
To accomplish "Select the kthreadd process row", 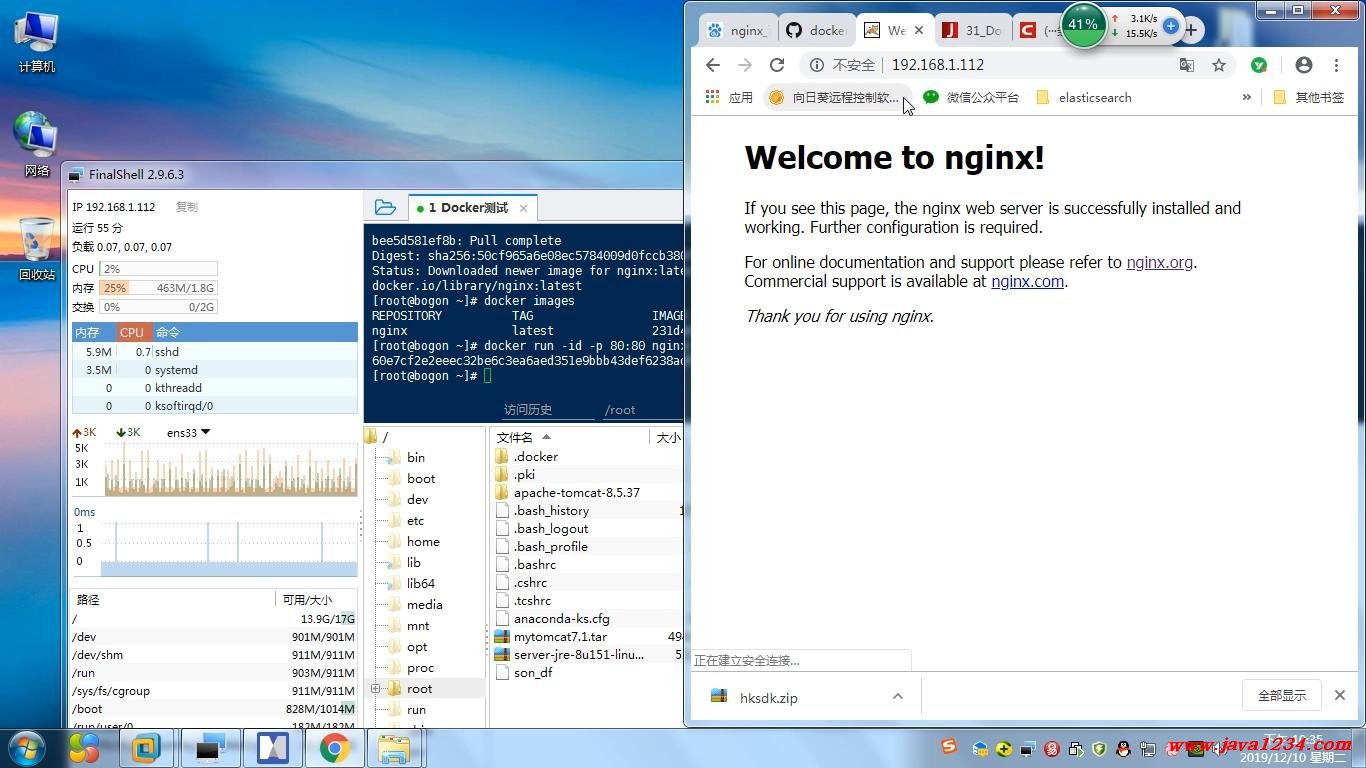I will (x=215, y=388).
